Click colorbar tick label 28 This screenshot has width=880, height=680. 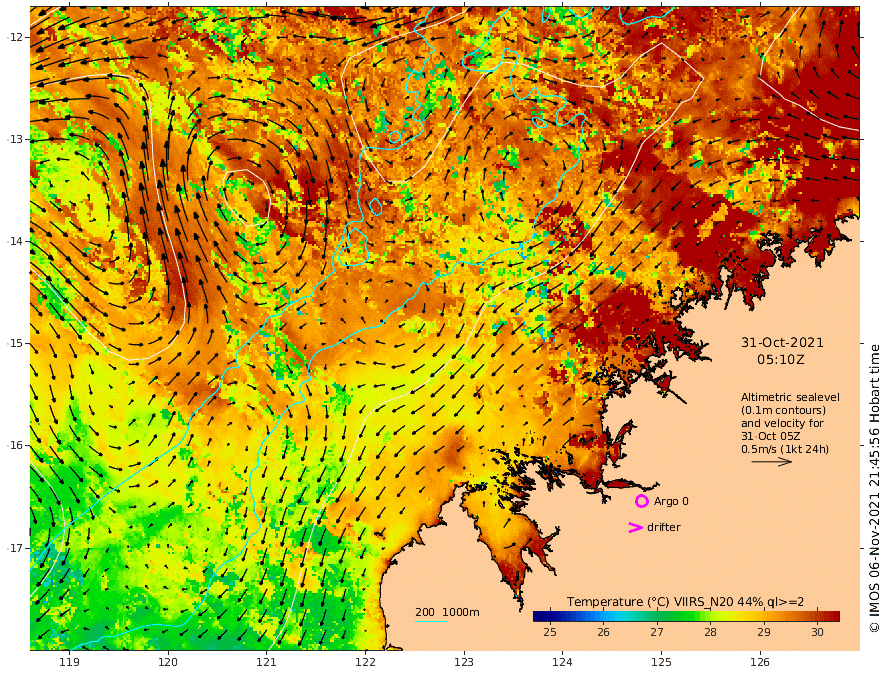[x=711, y=632]
